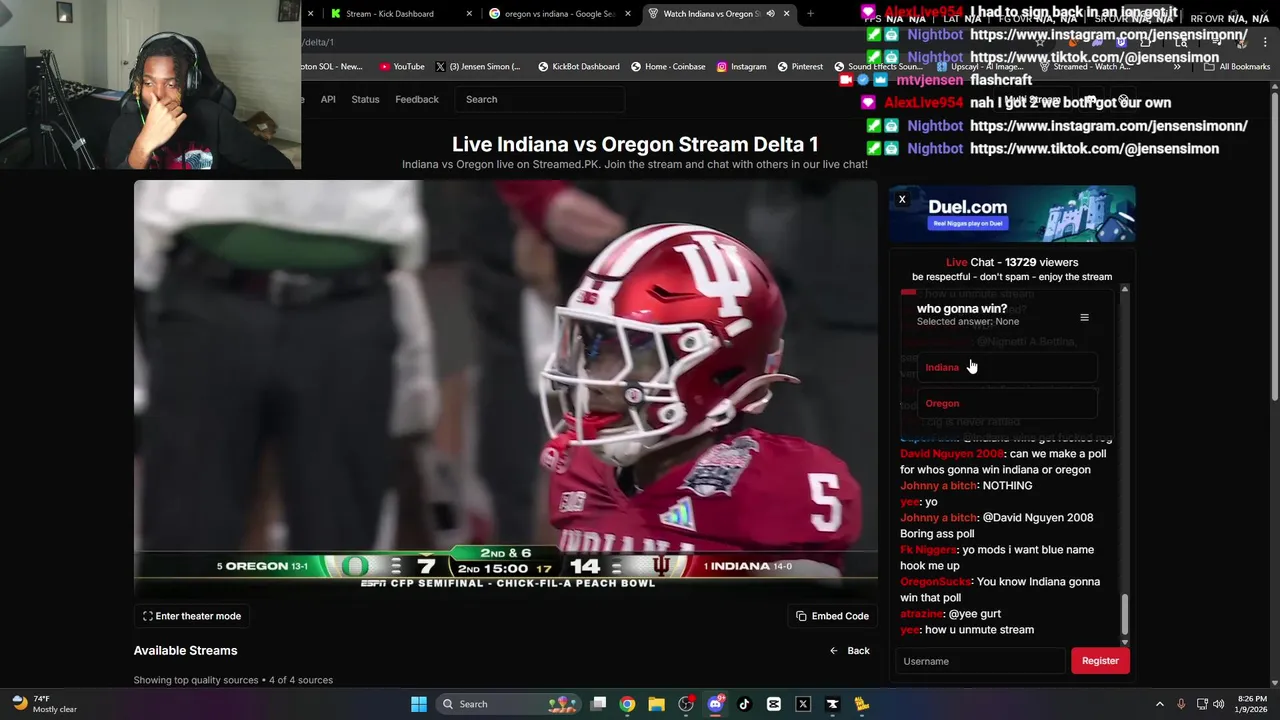Image resolution: width=1280 pixels, height=720 pixels.
Task: Open the KickBot Dashboard bookmark
Action: pyautogui.click(x=579, y=67)
